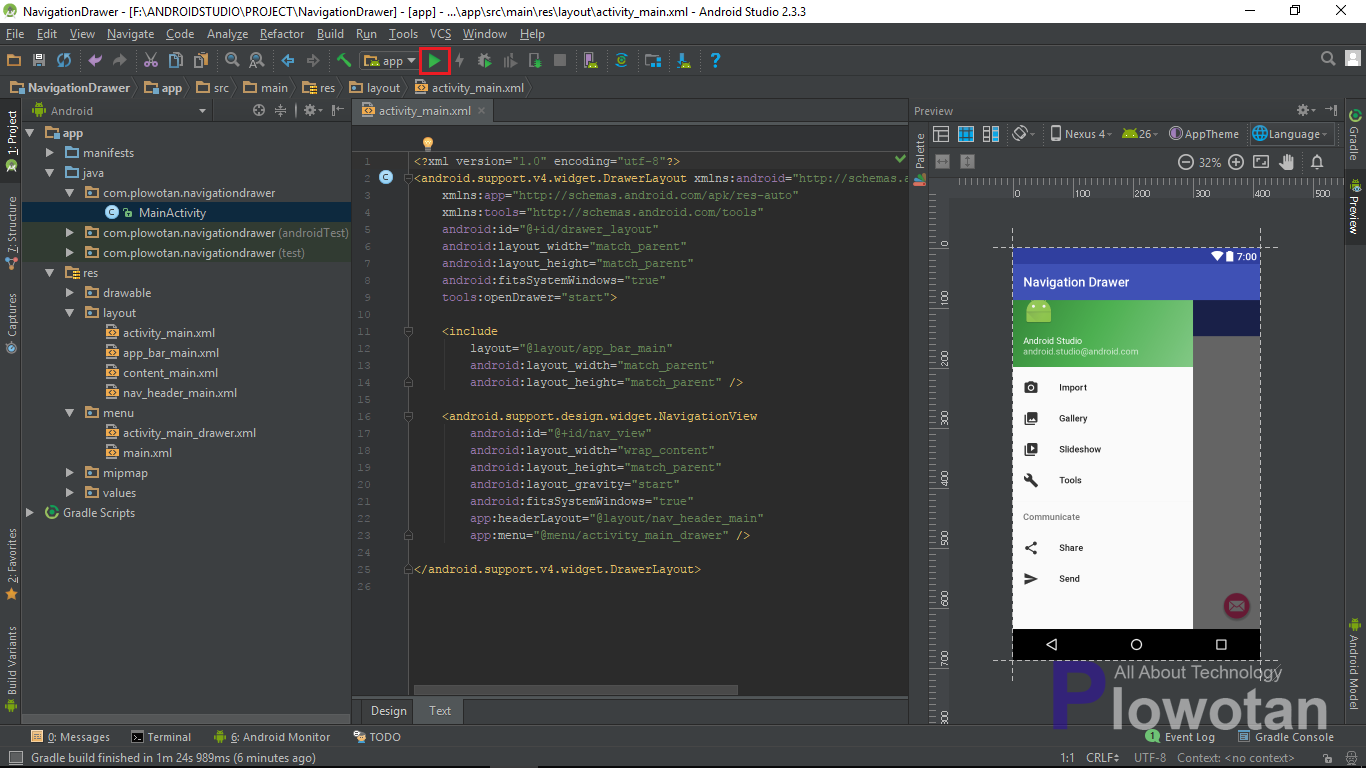1366x768 pixels.
Task: Expand the values folder
Action: click(x=69, y=492)
